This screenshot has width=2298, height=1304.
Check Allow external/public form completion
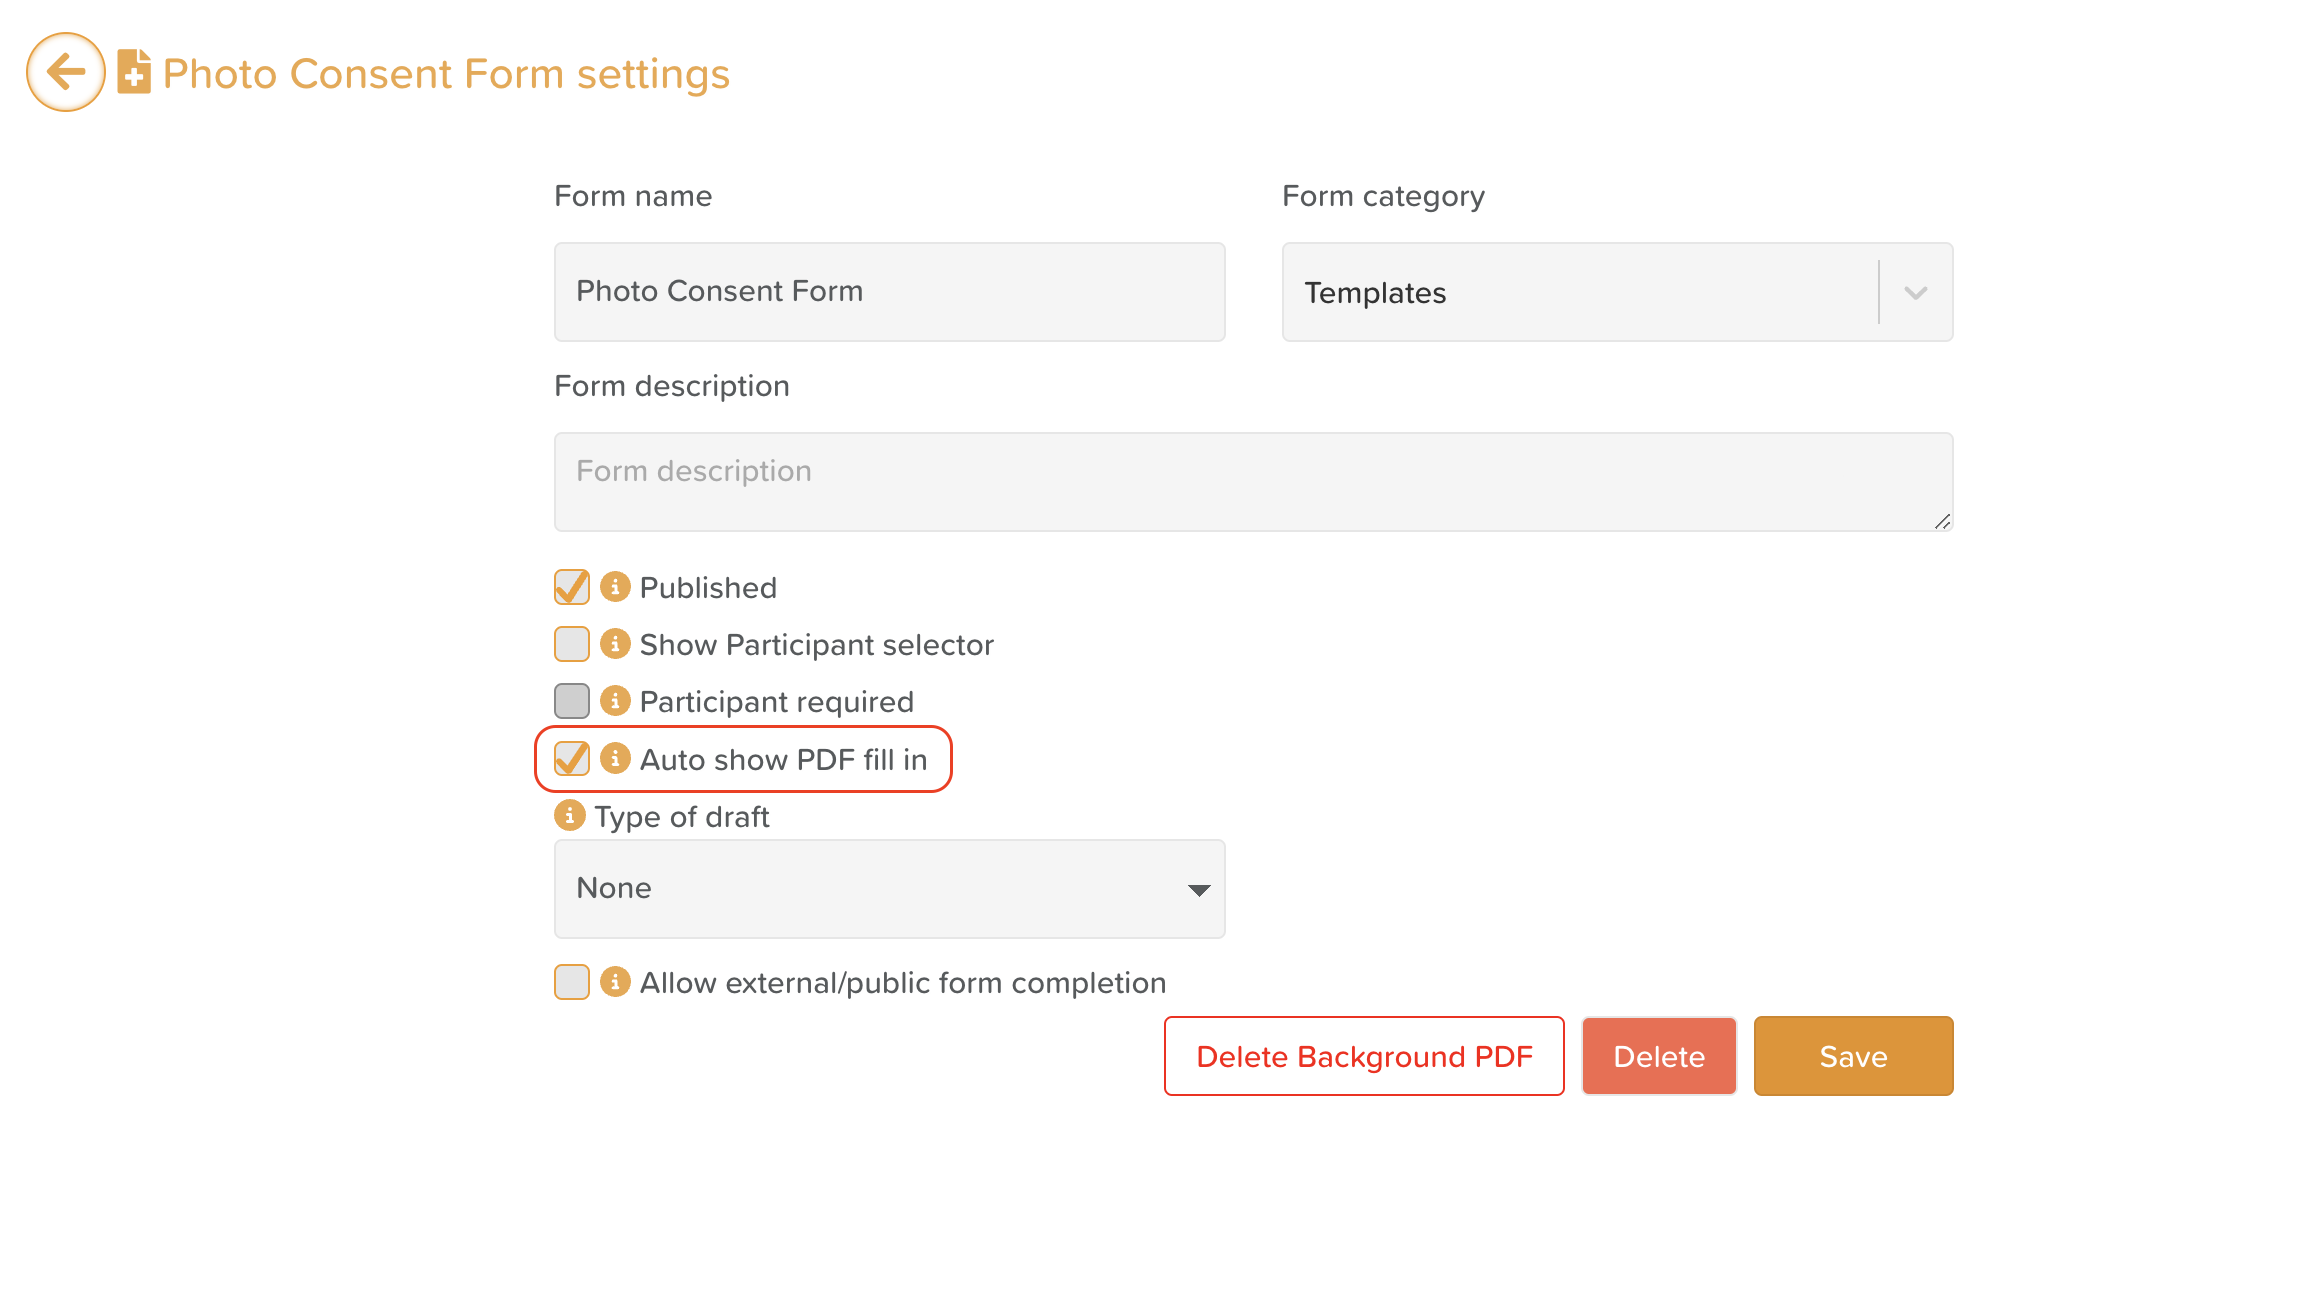(572, 982)
